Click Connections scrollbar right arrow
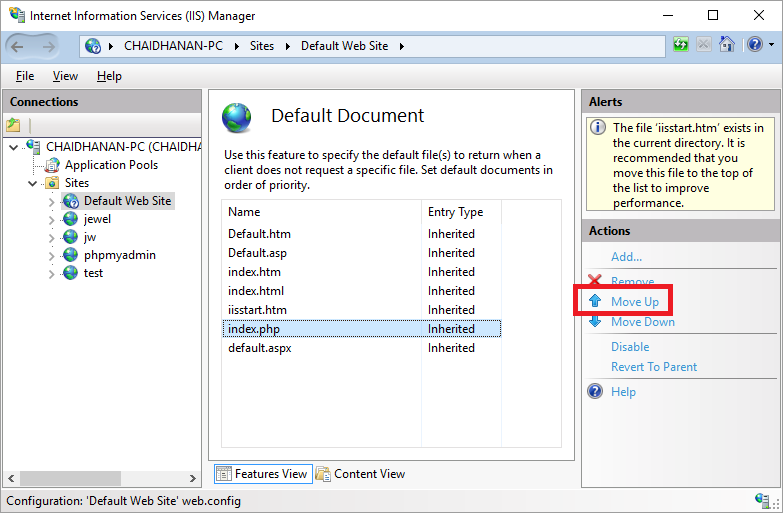This screenshot has height=513, width=783. coord(193,478)
